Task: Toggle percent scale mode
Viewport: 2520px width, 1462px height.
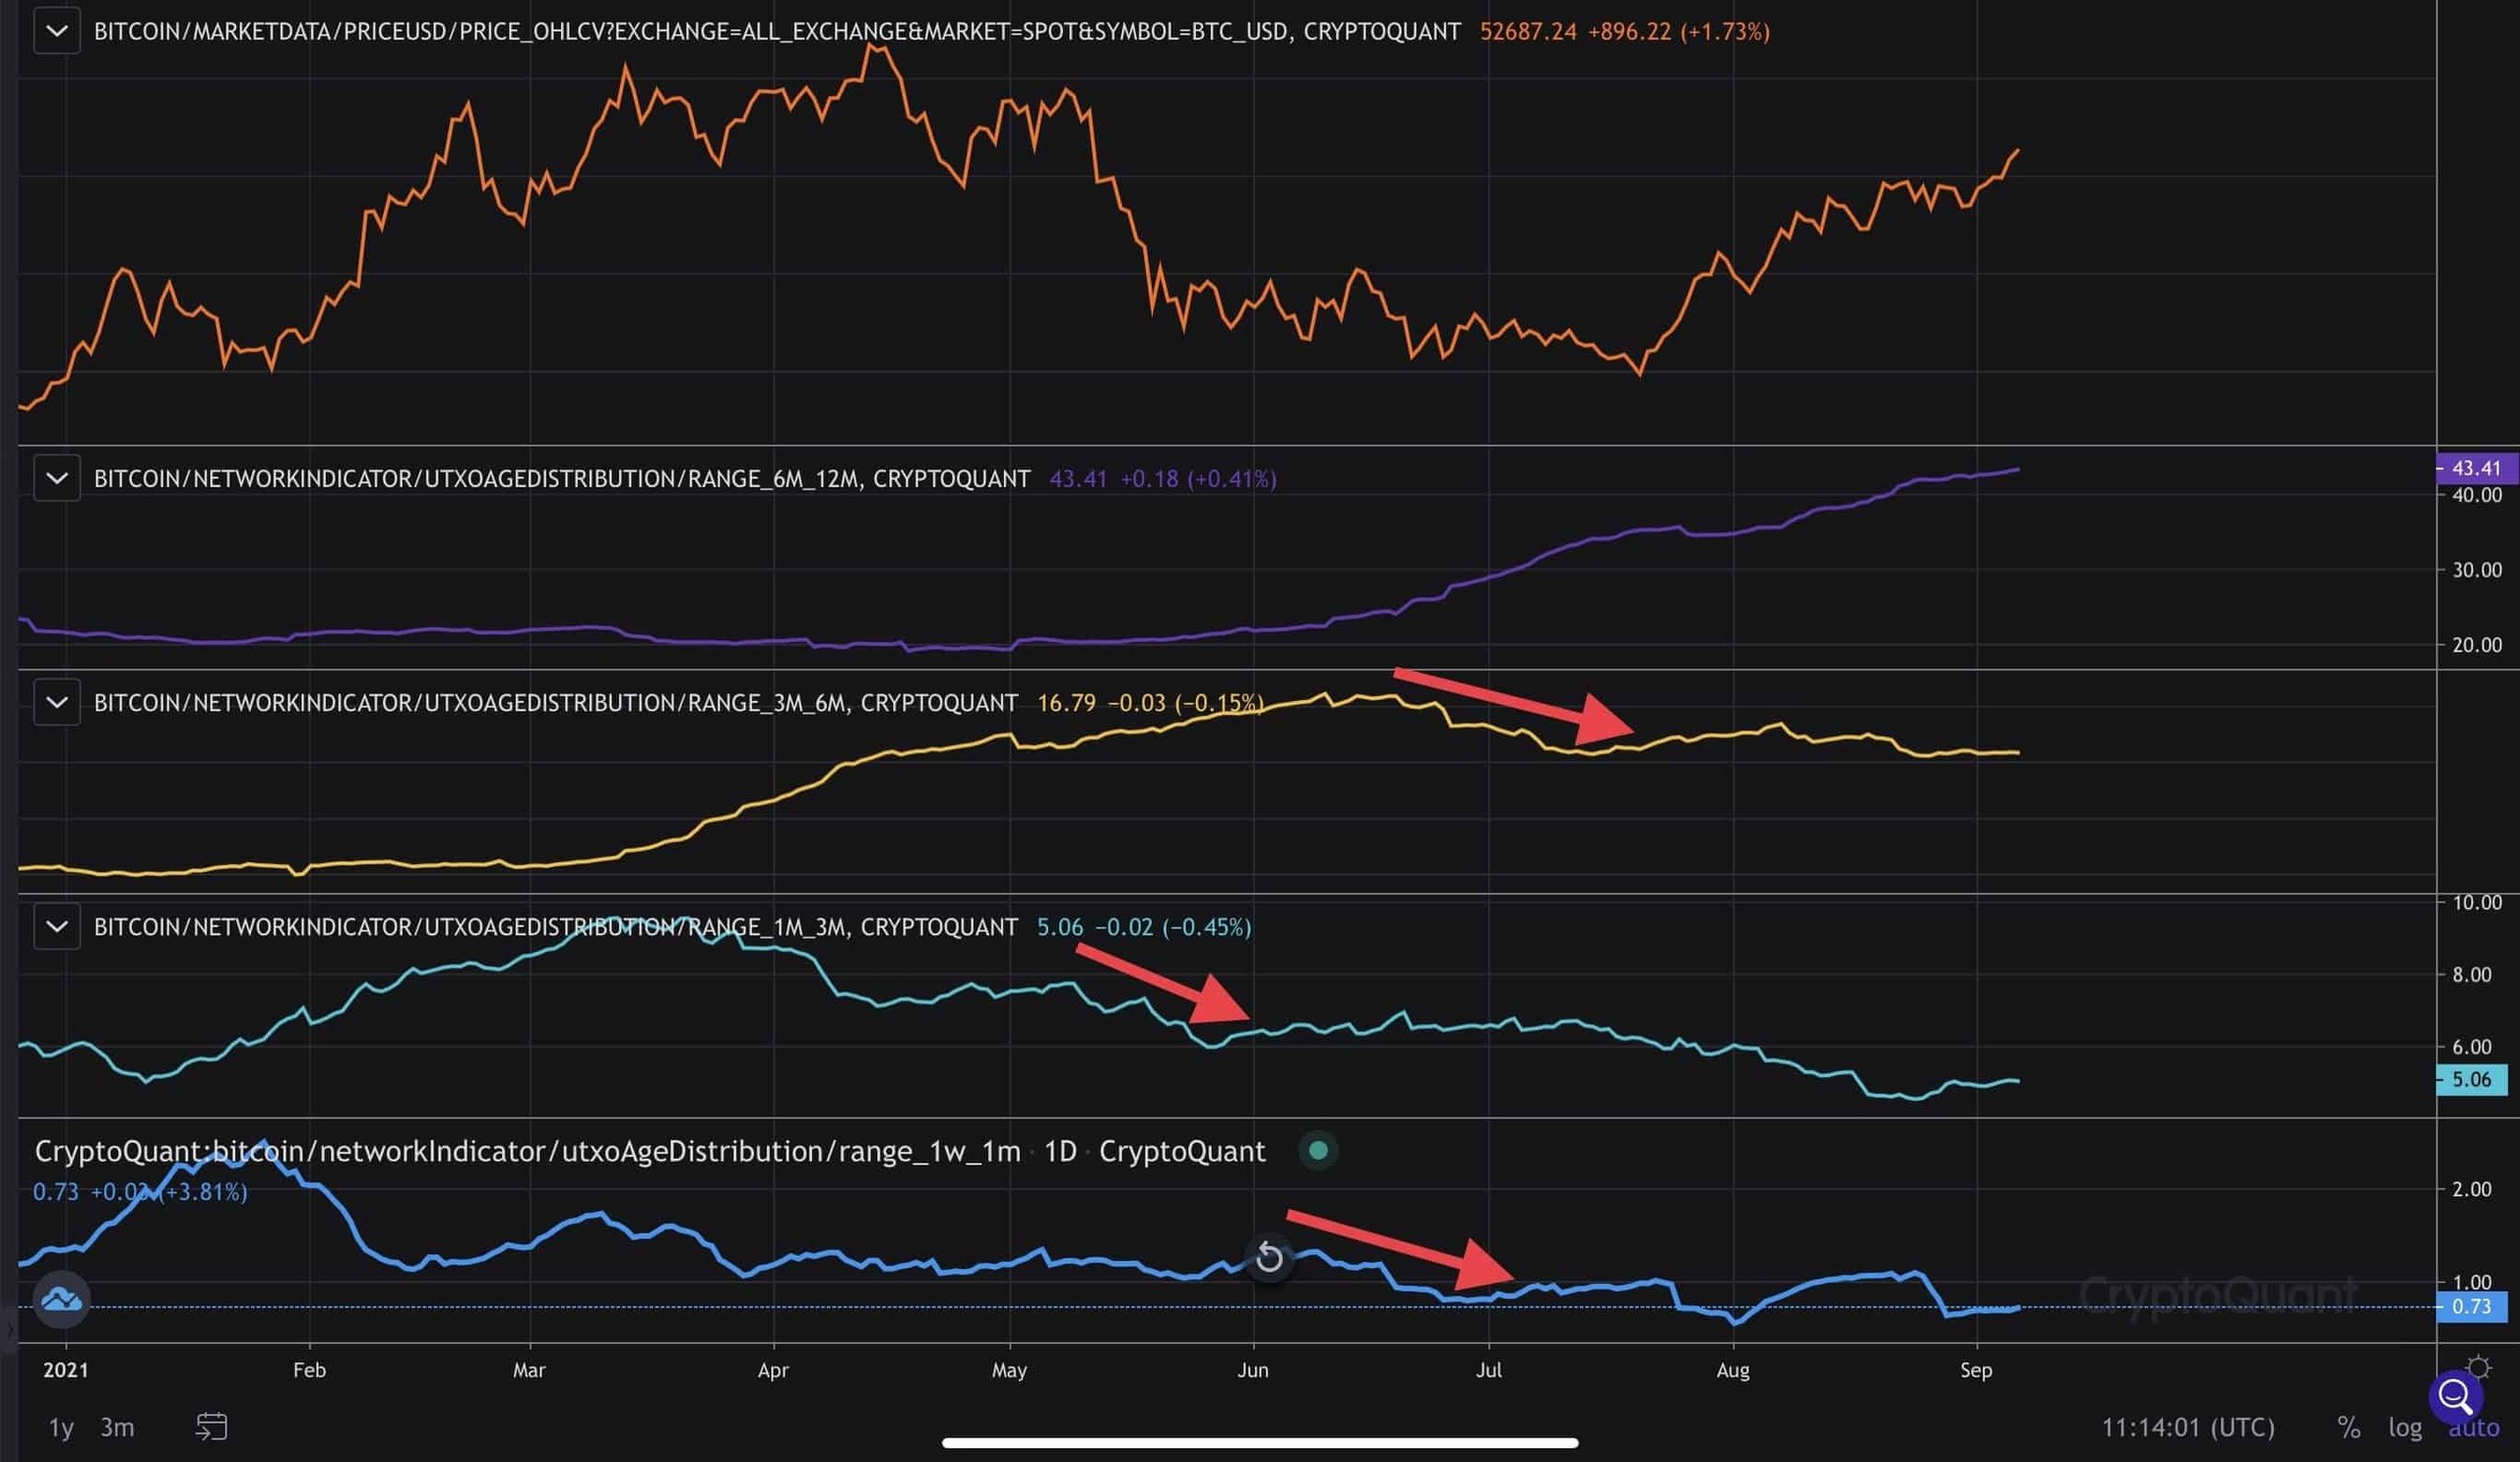Action: click(x=2349, y=1427)
